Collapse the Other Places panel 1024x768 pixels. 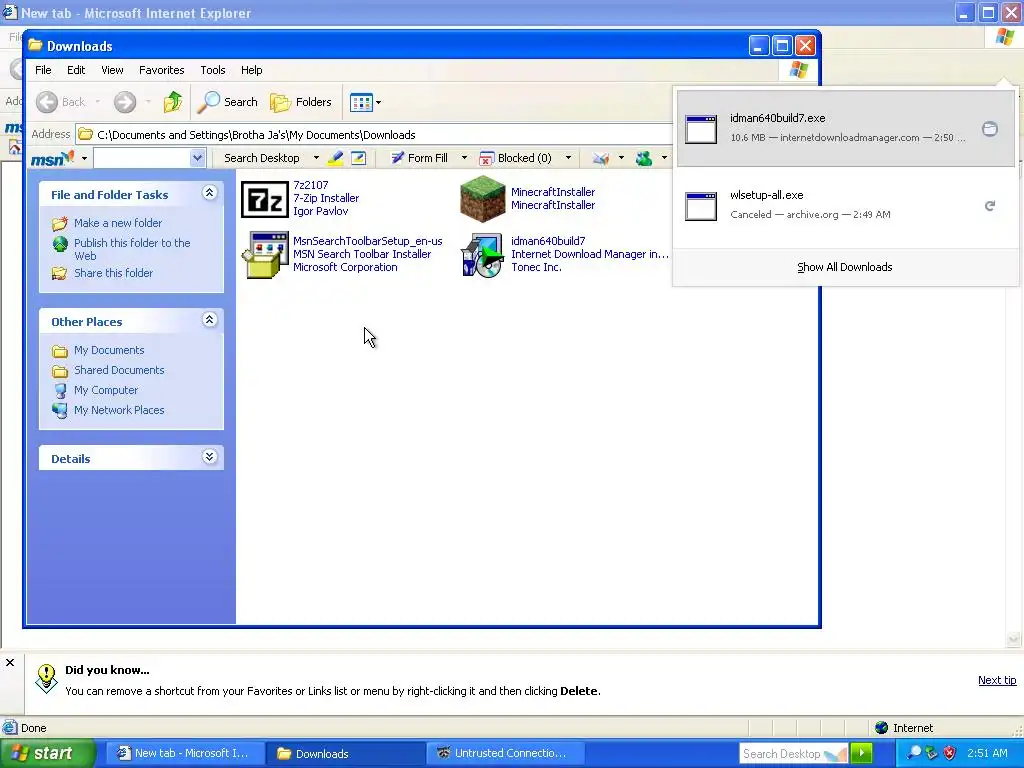tap(209, 319)
